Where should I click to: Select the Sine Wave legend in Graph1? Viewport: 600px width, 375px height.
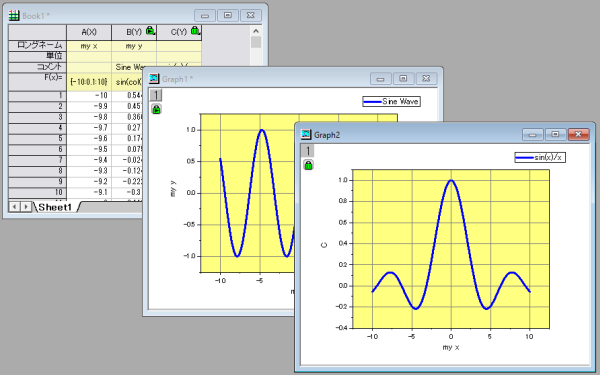[391, 101]
